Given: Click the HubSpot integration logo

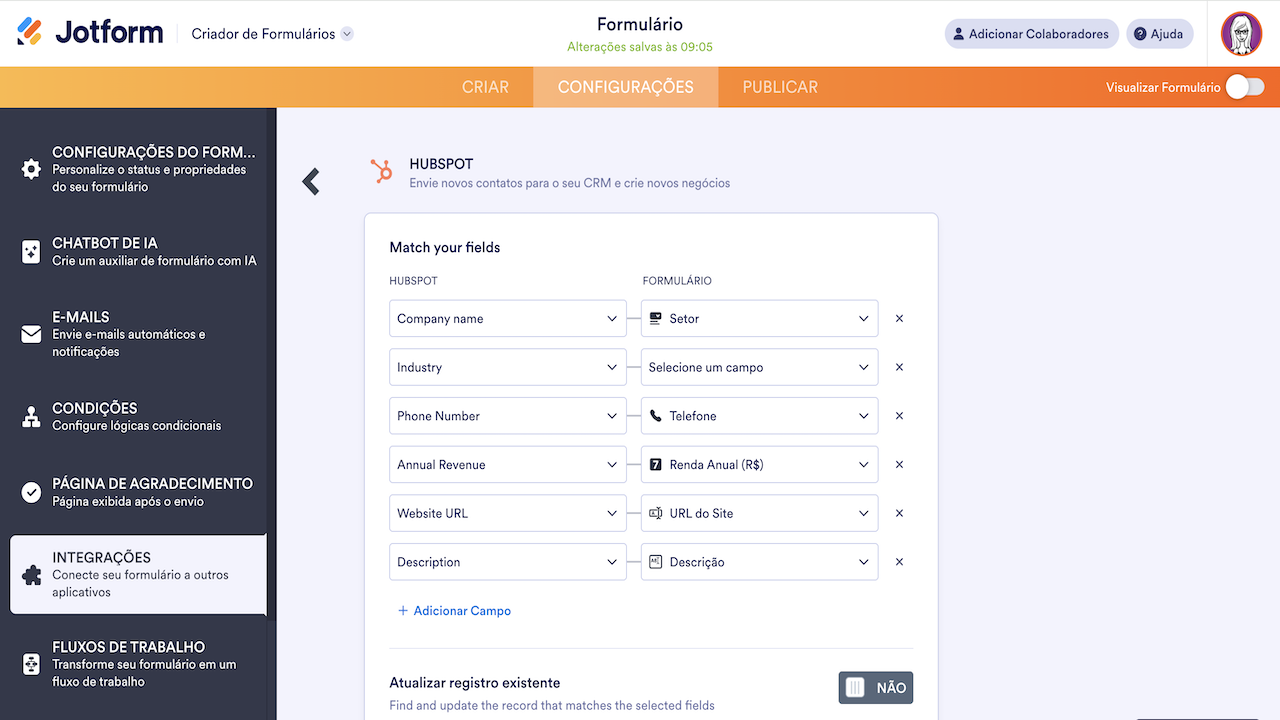Looking at the screenshot, I should [x=382, y=172].
